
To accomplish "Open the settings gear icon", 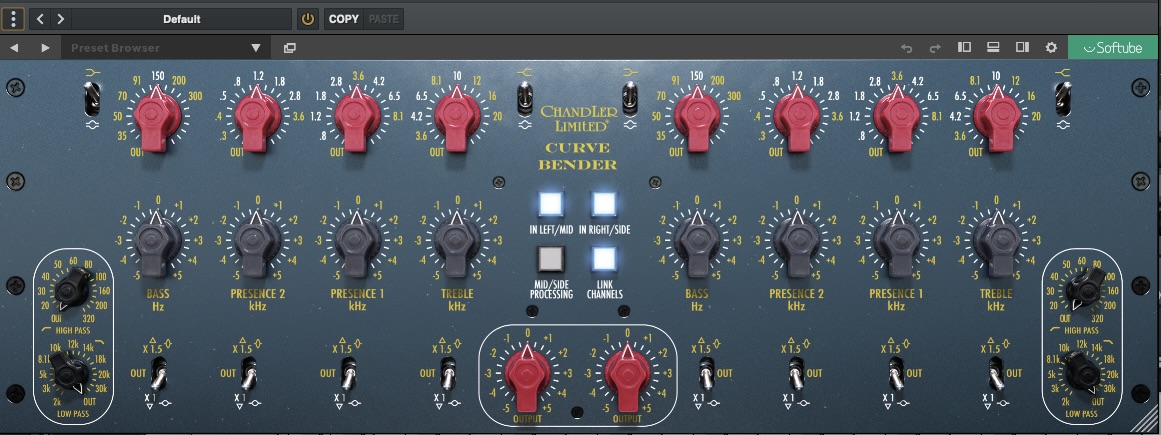I will (1051, 47).
